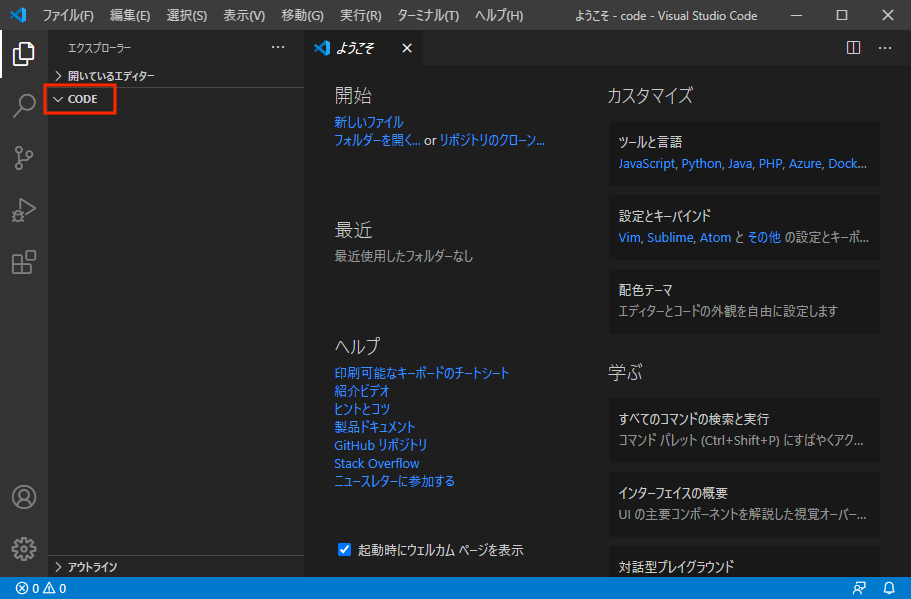Toggle 起動時にウェルカム ページを表示 checkbox
Viewport: 911px width, 599px height.
tap(345, 550)
